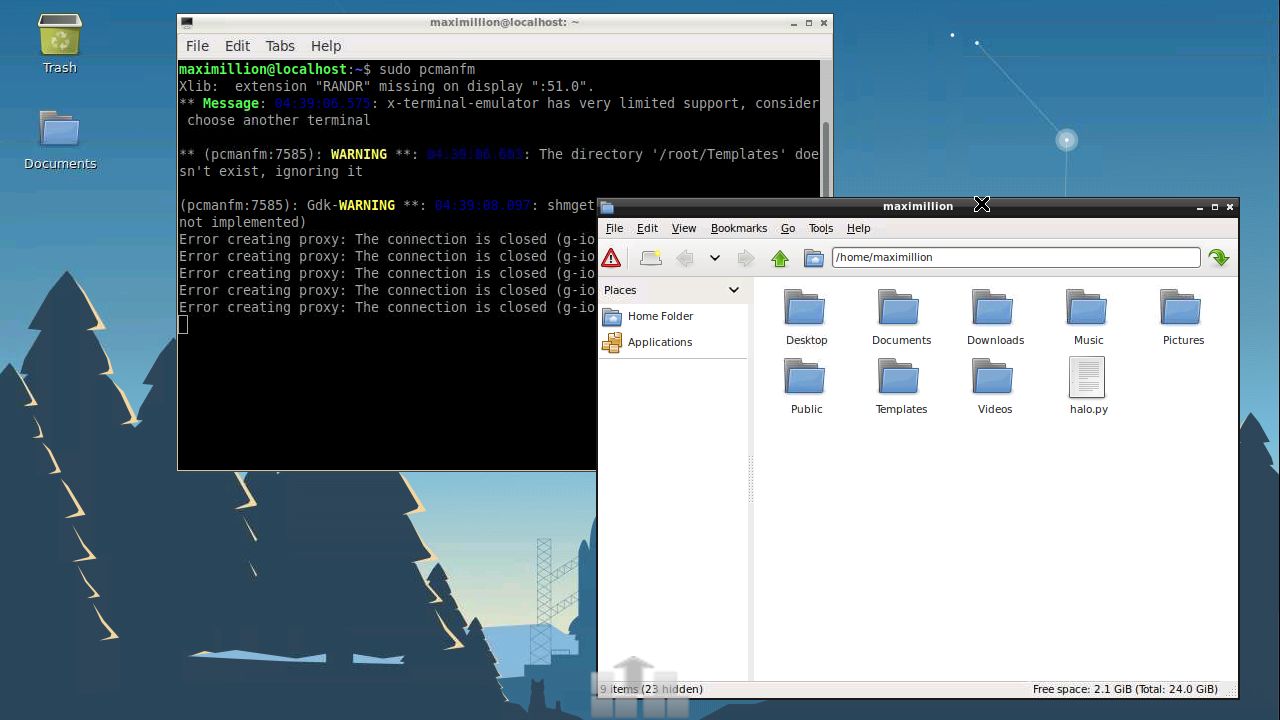Expand the Places combo box
1280x720 pixels.
coord(672,290)
